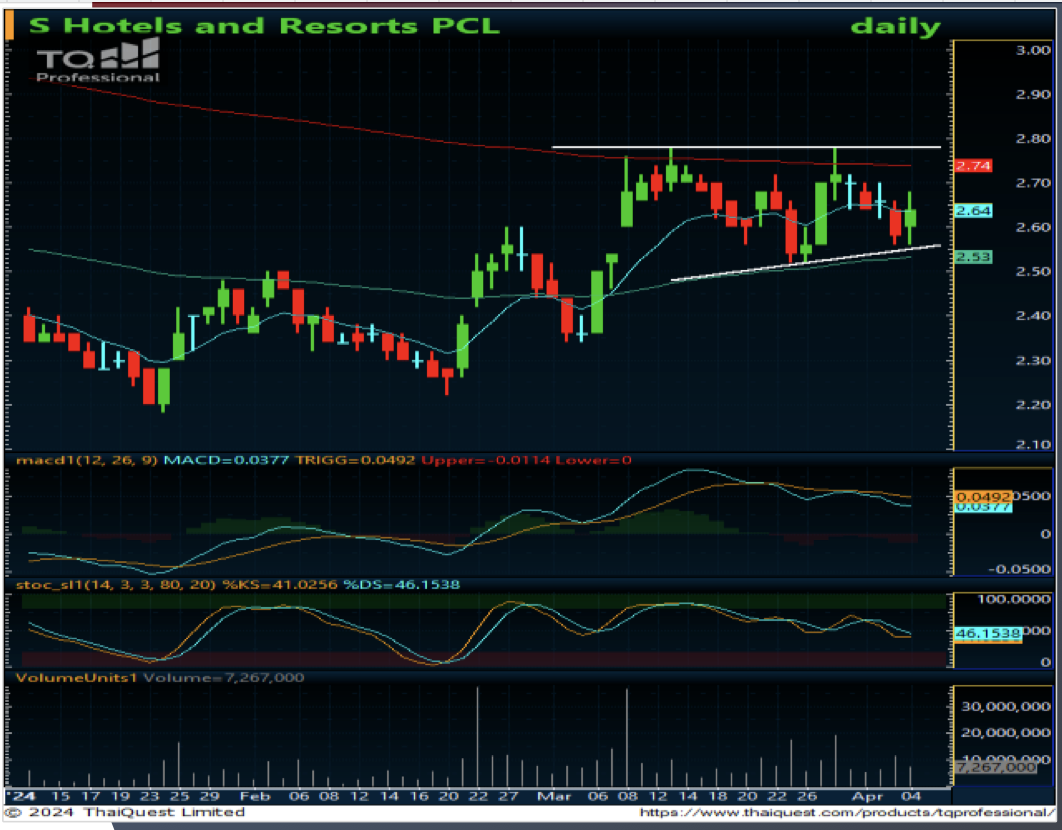Click the red 'Upper=-0.0114' readout
1062x830 pixels.
486,460
